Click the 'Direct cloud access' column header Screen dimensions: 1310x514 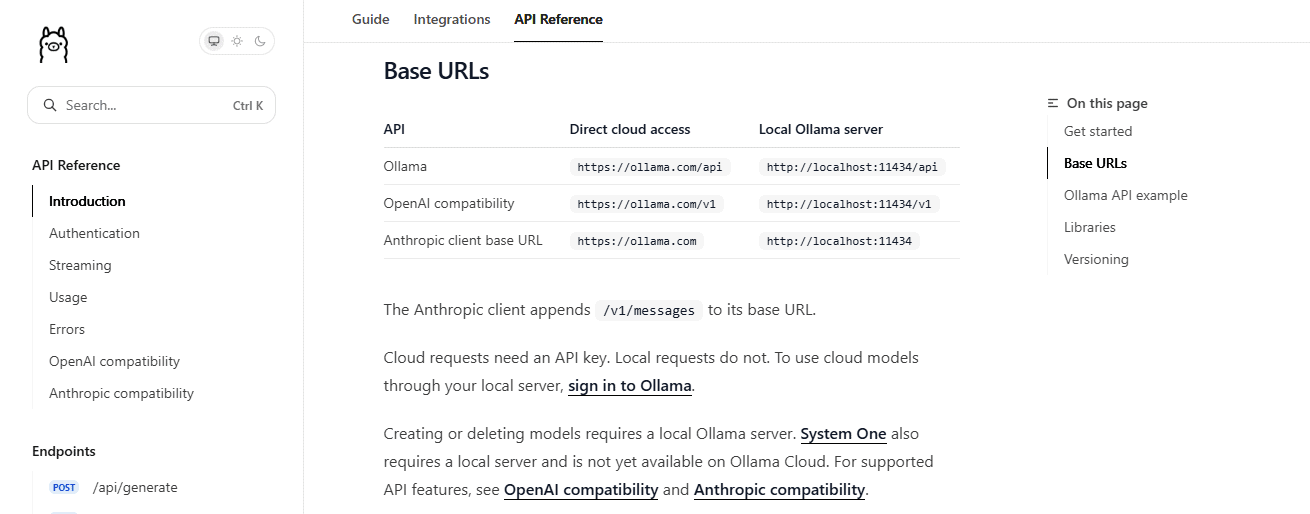(x=630, y=129)
